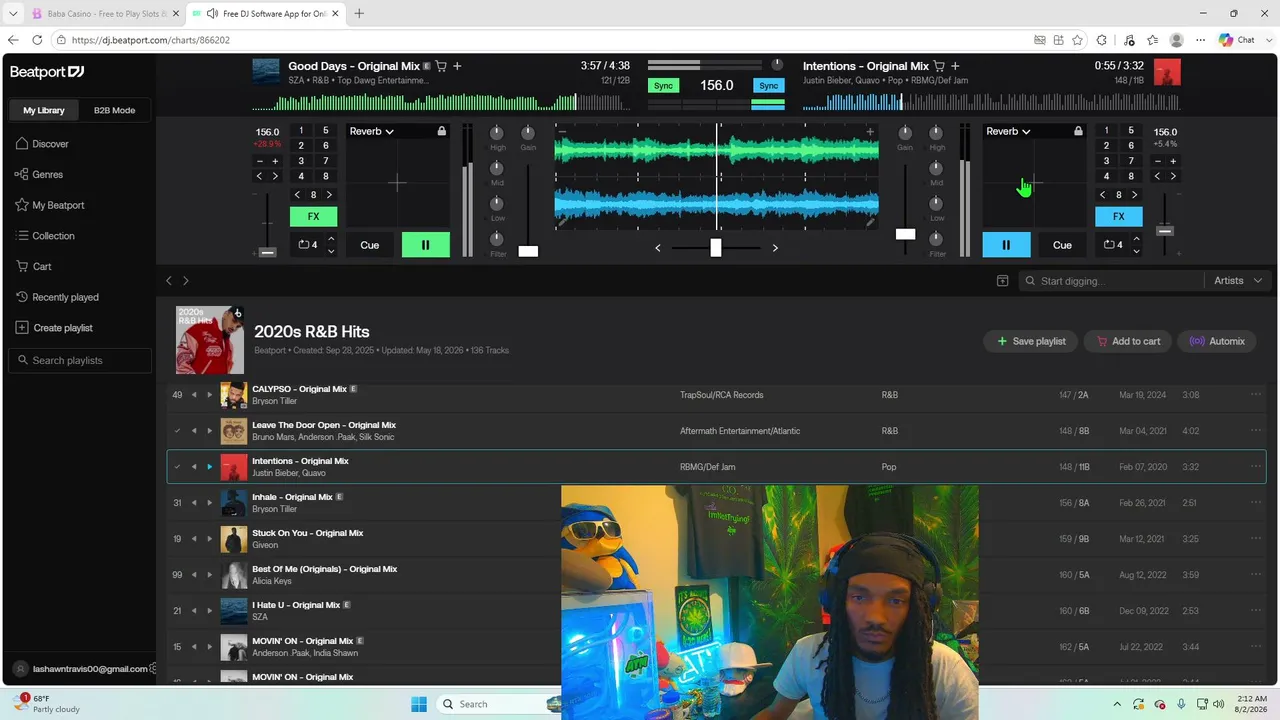The image size is (1280, 720).
Task: Open My Beatport in the sidebar
Action: click(x=50, y=205)
